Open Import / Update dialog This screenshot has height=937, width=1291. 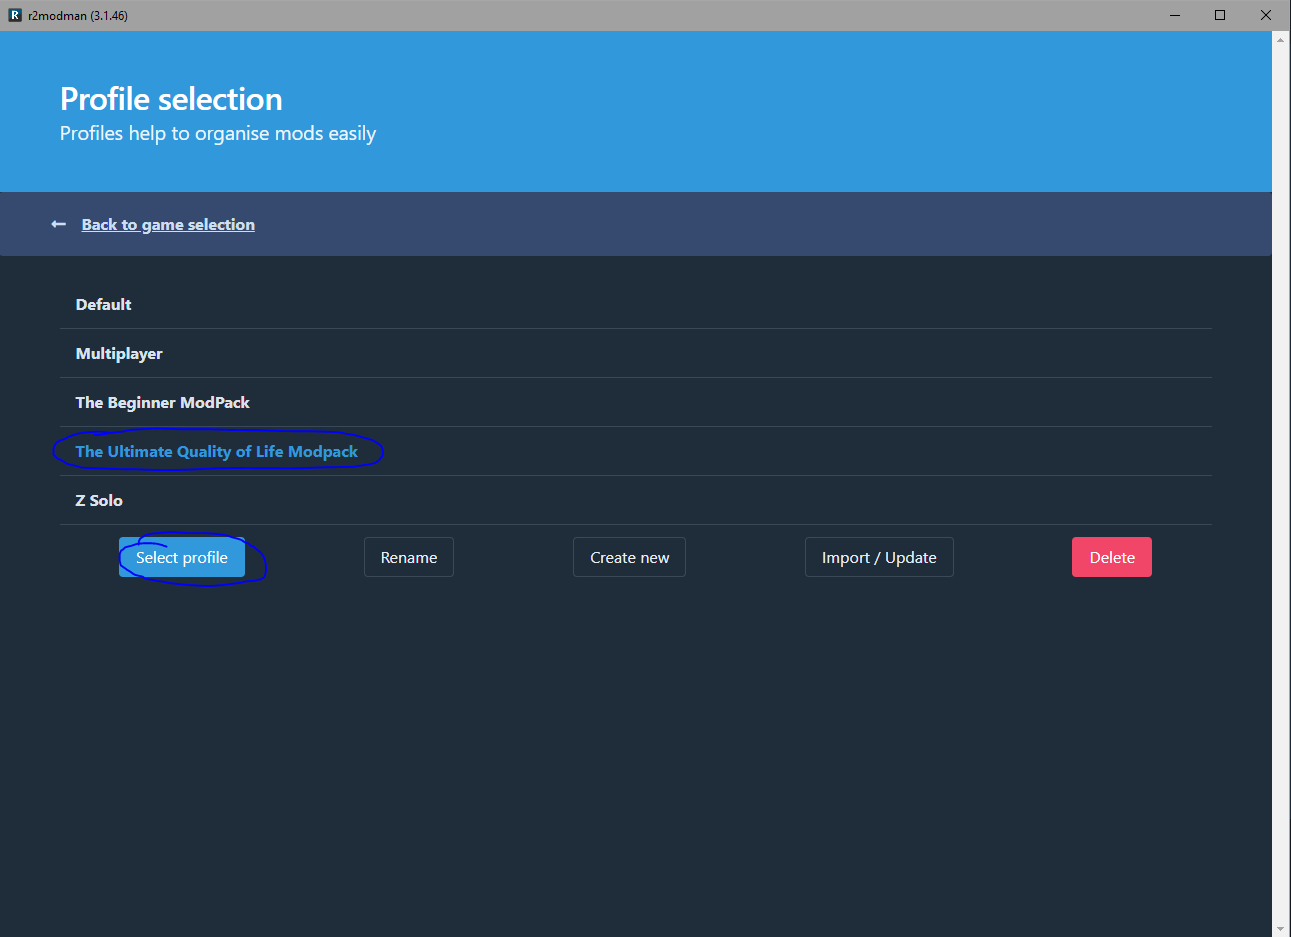879,557
